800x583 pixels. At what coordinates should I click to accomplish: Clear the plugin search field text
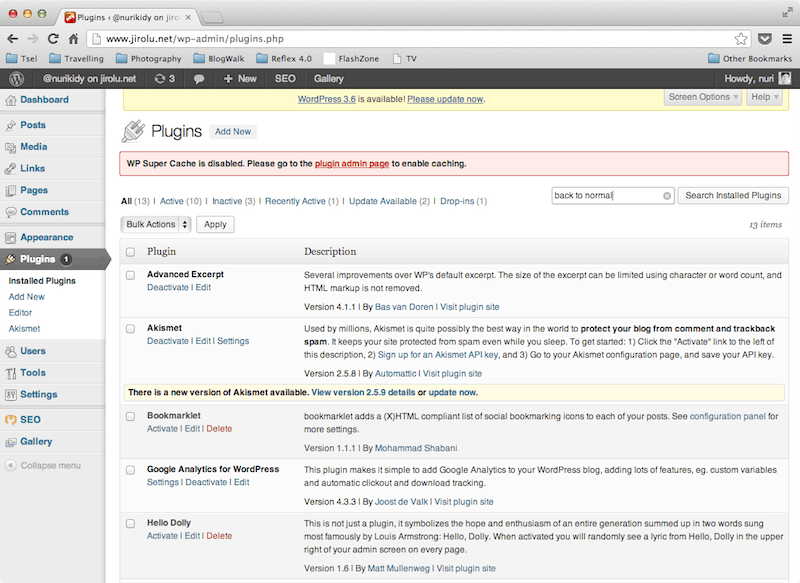[x=667, y=196]
